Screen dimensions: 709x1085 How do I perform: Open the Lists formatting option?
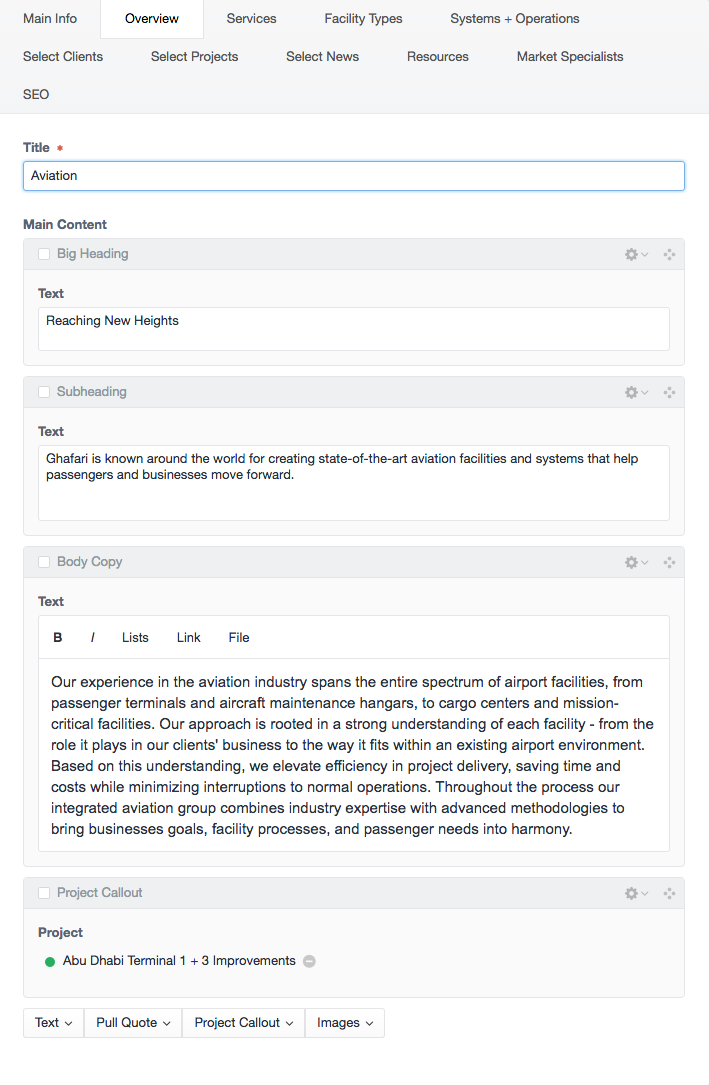pyautogui.click(x=135, y=637)
